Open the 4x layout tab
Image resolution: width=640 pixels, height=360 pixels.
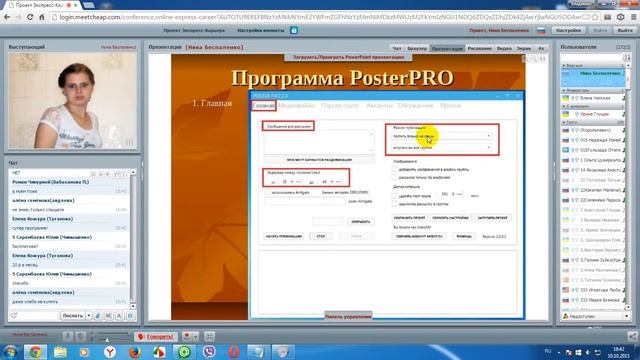click(x=541, y=48)
